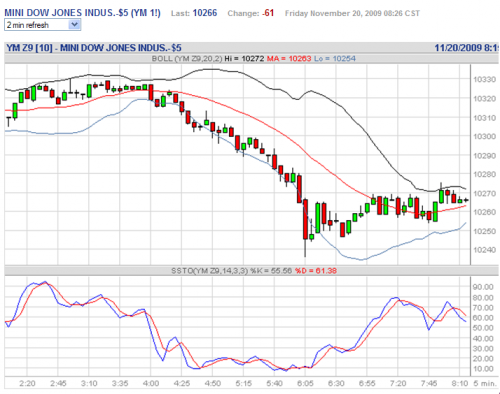Click the 7:20 time axis label
500x394 pixels.
[398, 383]
